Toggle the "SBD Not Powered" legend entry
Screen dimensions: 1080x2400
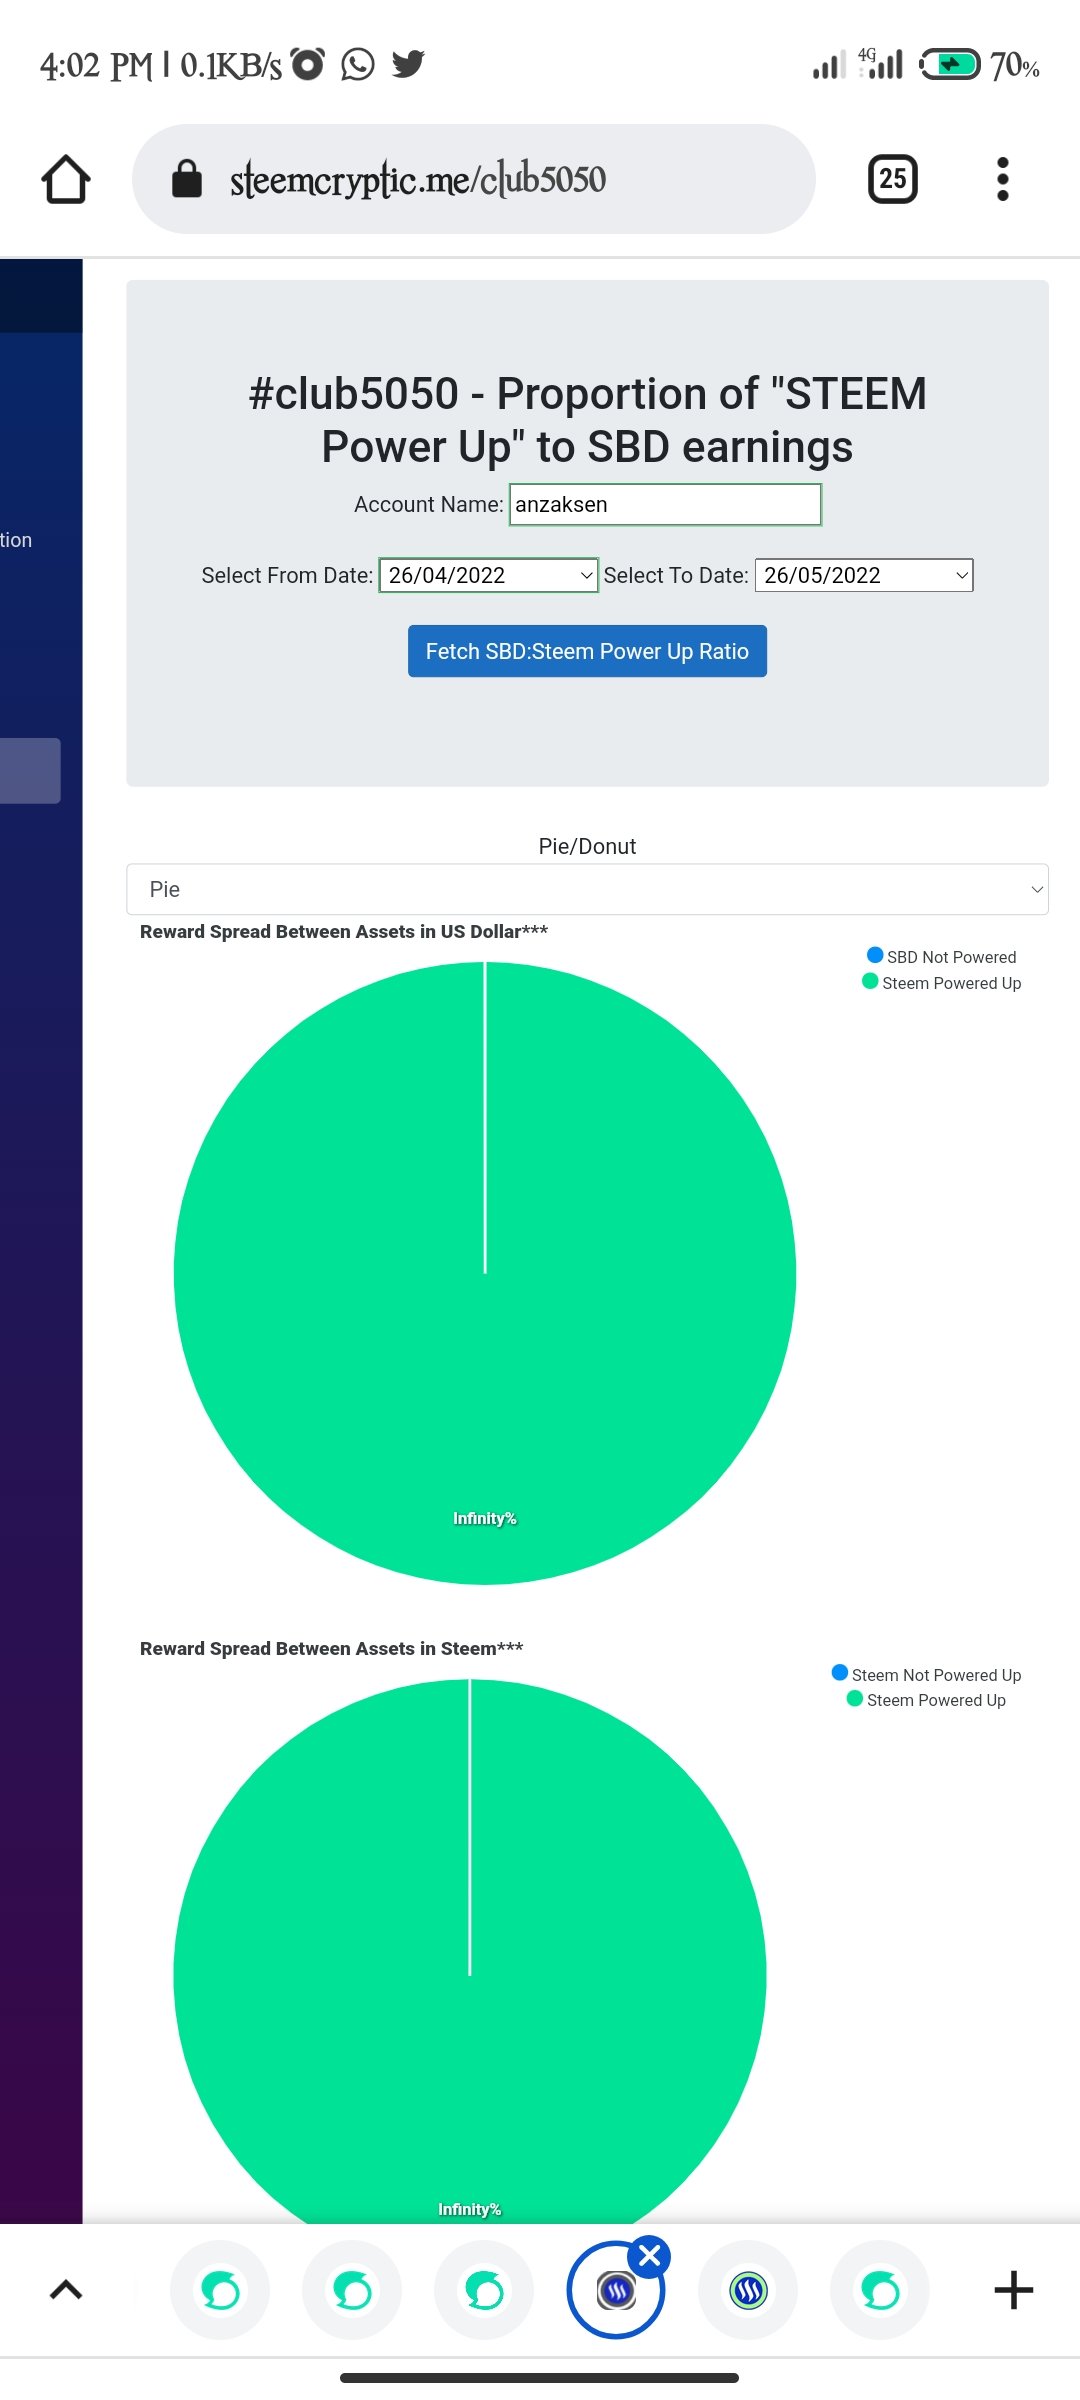pos(941,957)
